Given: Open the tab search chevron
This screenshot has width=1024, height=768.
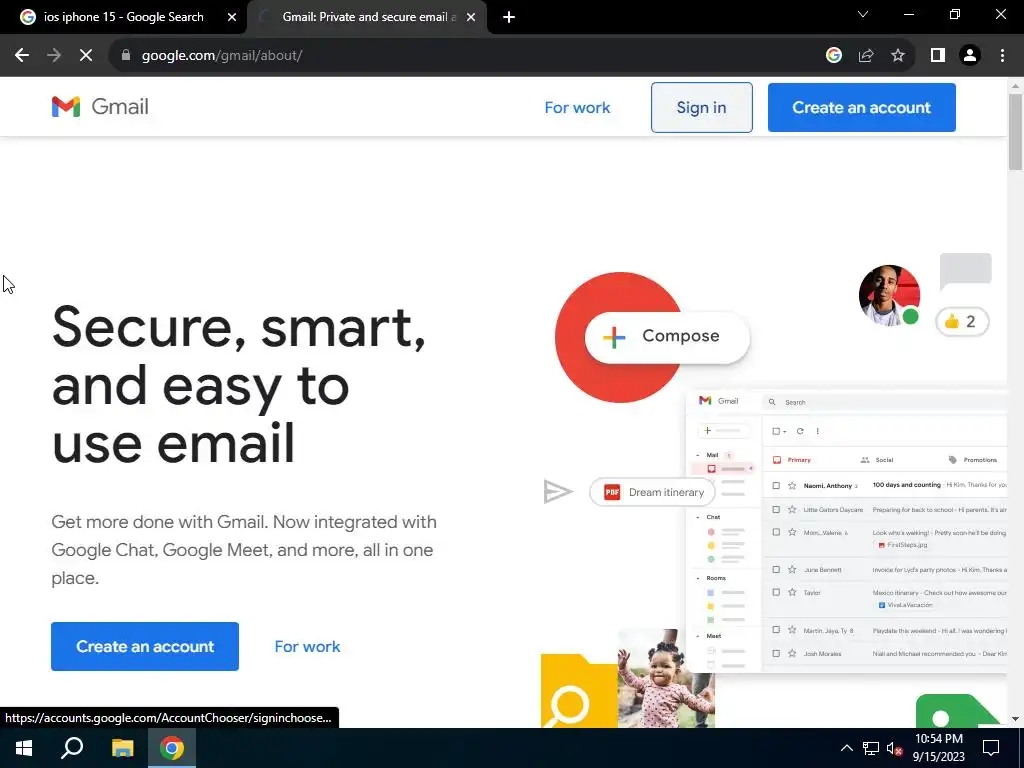Looking at the screenshot, I should (x=863, y=14).
